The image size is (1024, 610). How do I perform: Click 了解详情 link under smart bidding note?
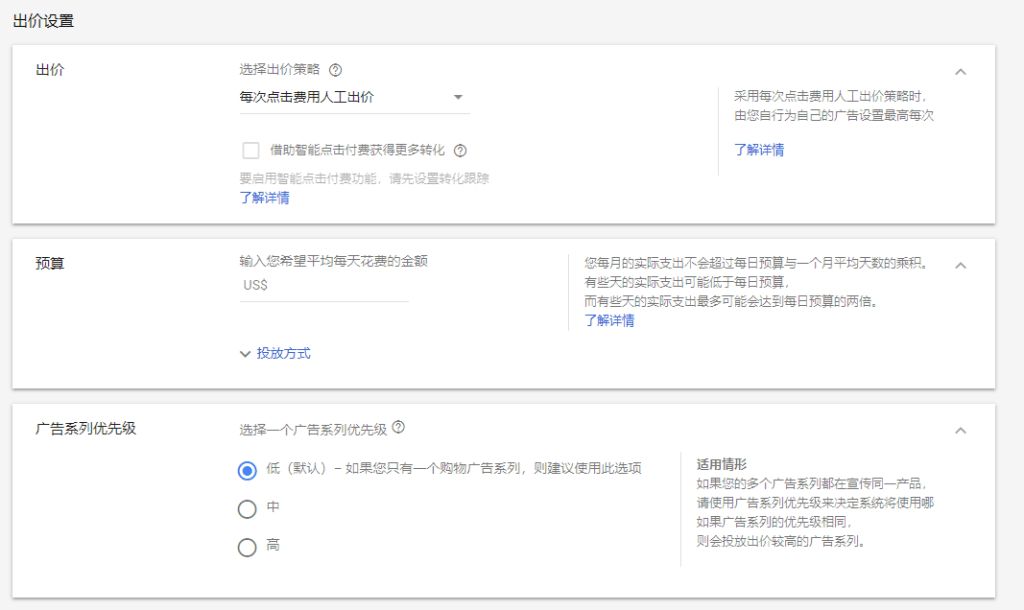264,198
